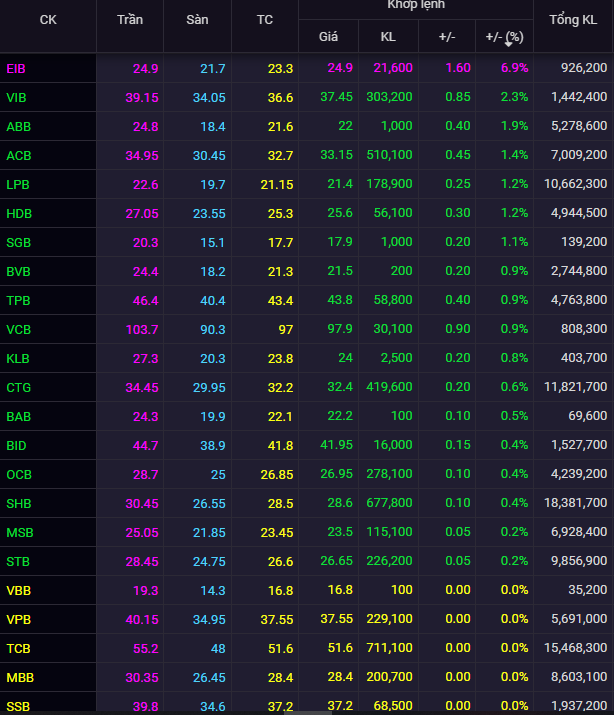The width and height of the screenshot is (614, 715).
Task: Select VCB ceiling price 103.7
Action: [x=142, y=330]
